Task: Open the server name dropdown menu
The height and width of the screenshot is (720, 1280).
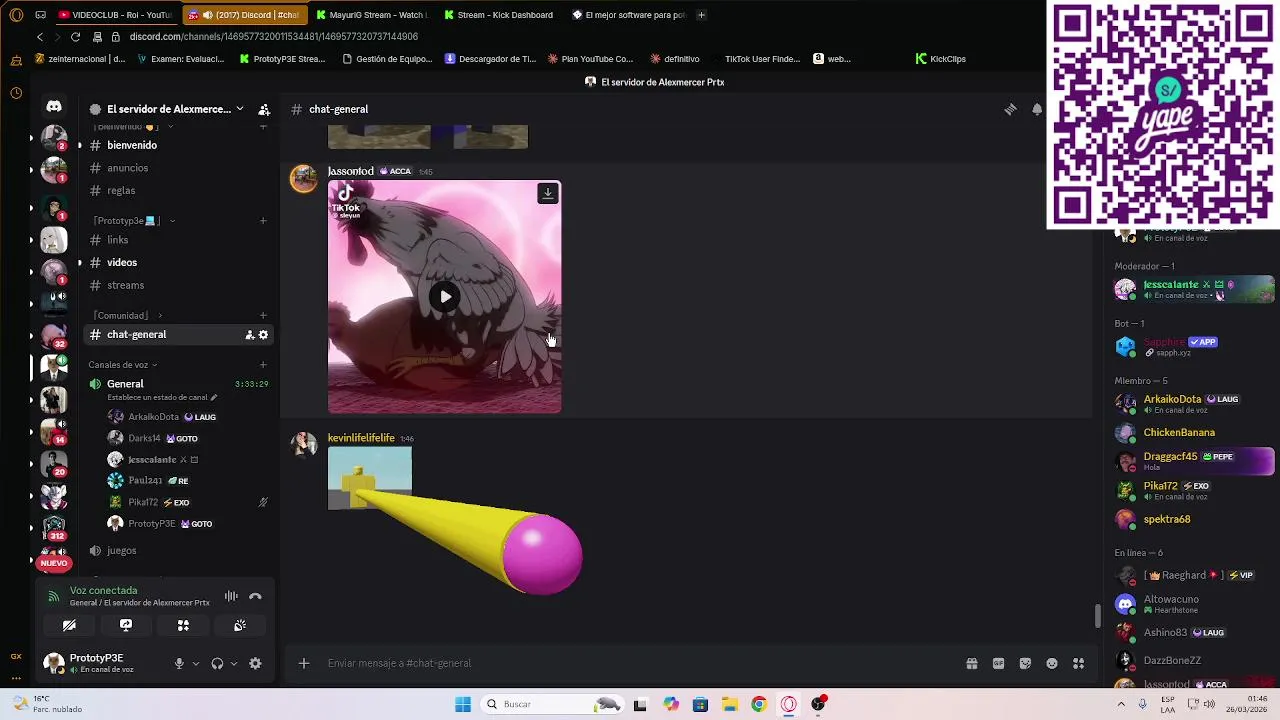Action: coord(239,109)
